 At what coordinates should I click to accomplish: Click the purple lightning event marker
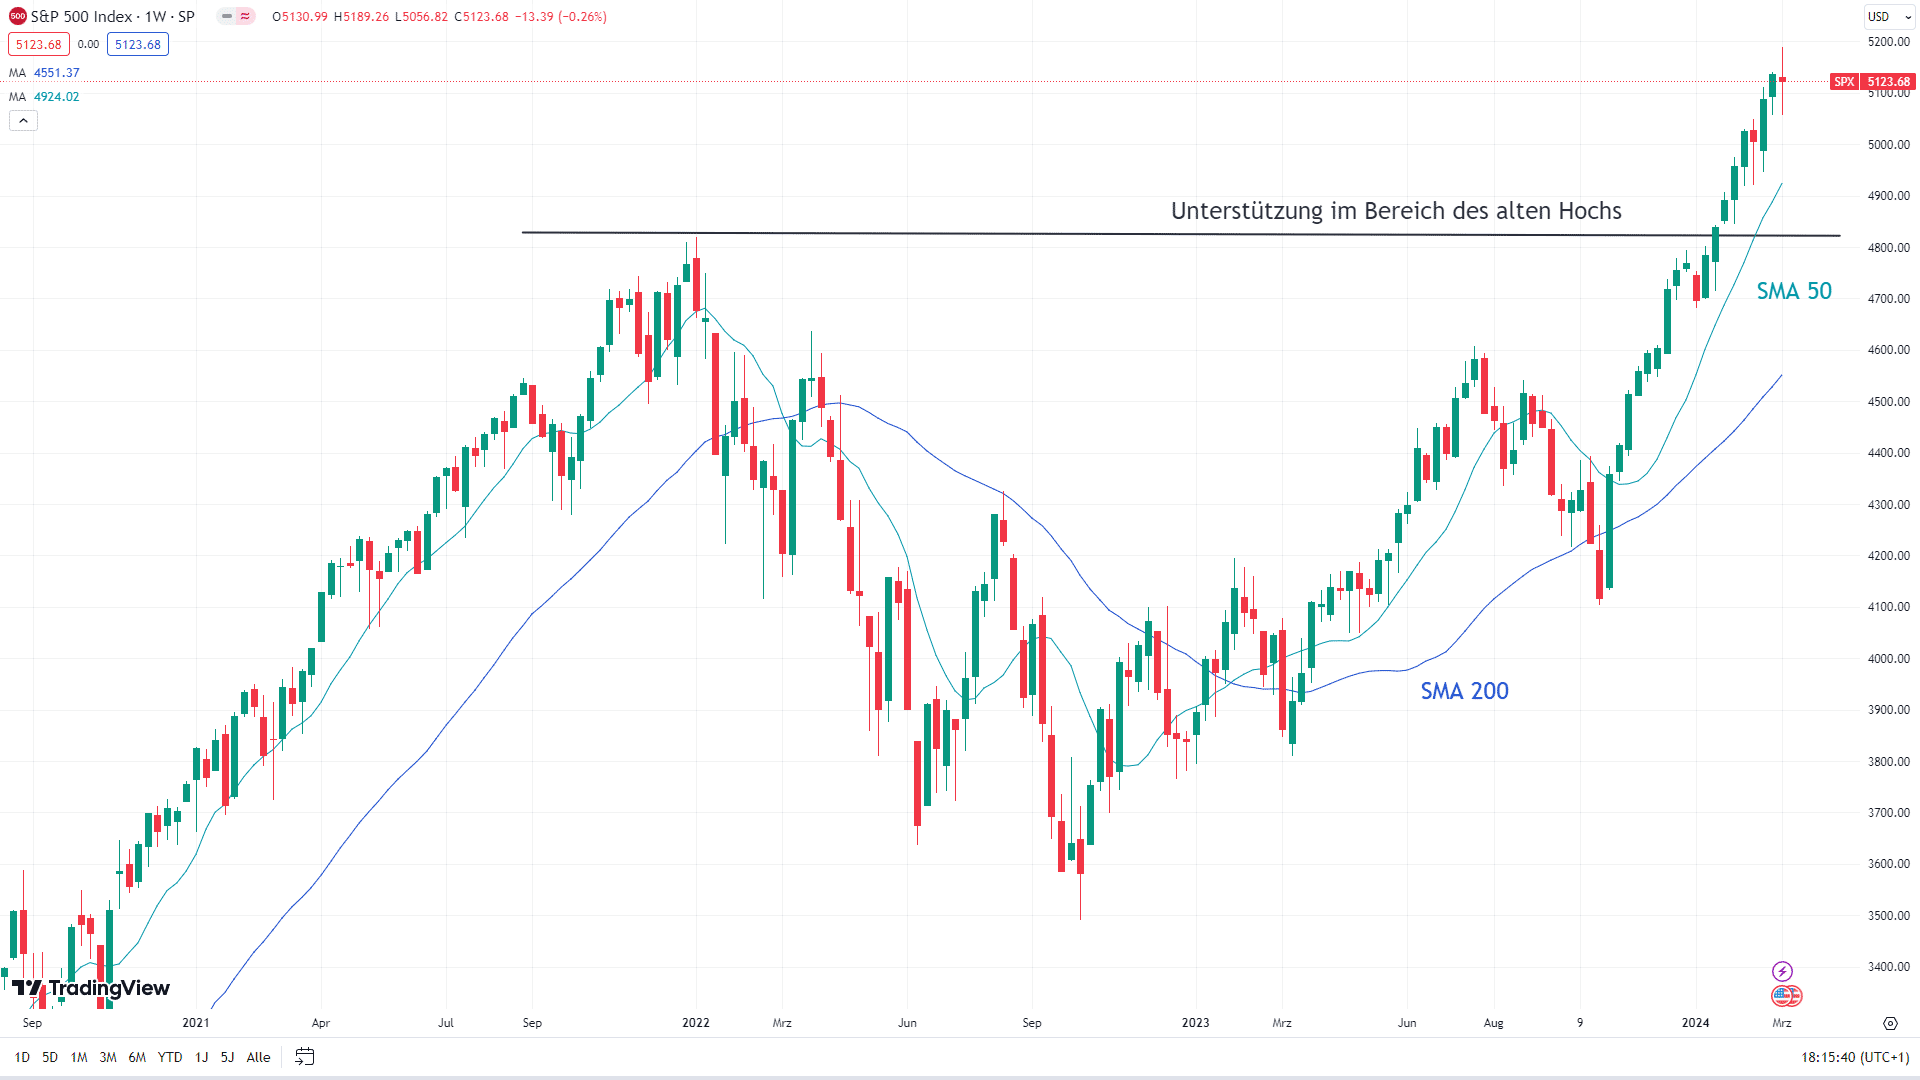click(1782, 971)
